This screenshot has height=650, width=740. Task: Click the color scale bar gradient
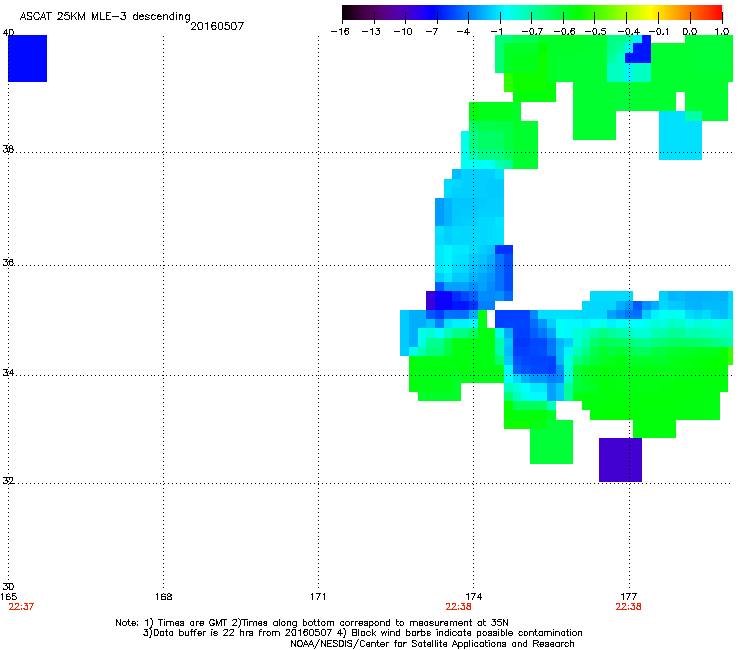click(x=532, y=13)
